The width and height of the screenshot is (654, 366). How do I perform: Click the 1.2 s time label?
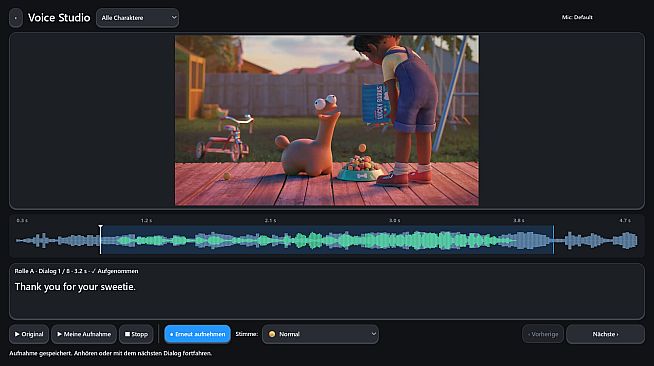pyautogui.click(x=146, y=220)
